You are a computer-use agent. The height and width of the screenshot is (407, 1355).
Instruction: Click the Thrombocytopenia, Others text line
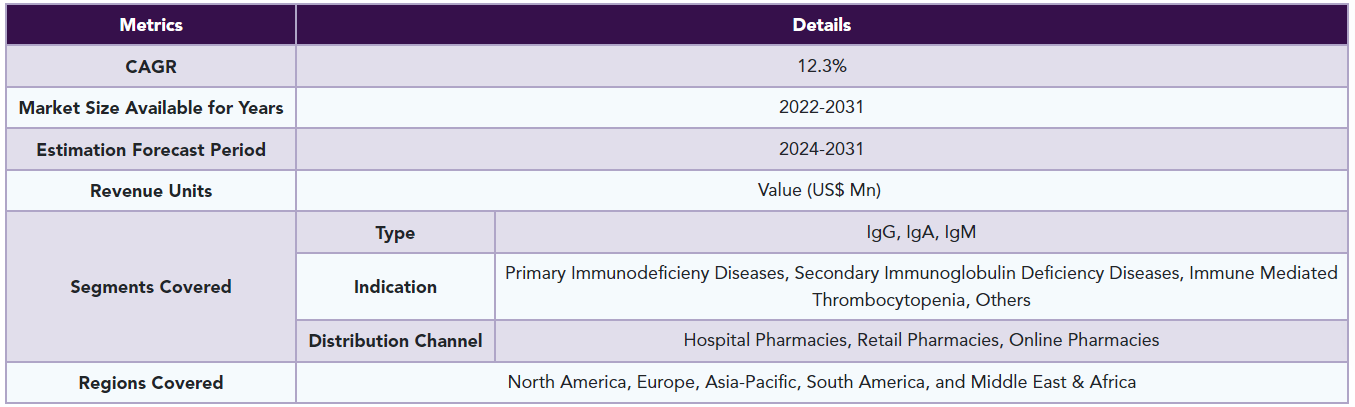(921, 300)
